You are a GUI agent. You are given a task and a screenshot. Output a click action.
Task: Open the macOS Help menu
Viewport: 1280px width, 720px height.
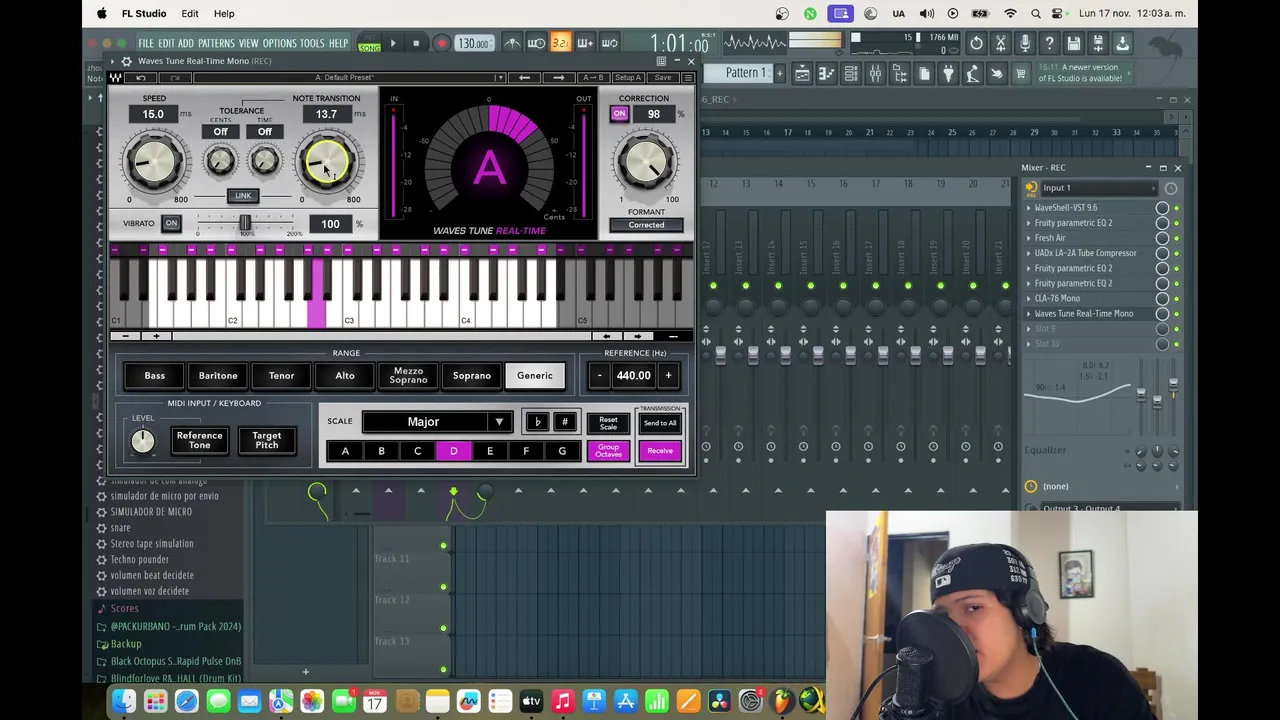[x=224, y=13]
